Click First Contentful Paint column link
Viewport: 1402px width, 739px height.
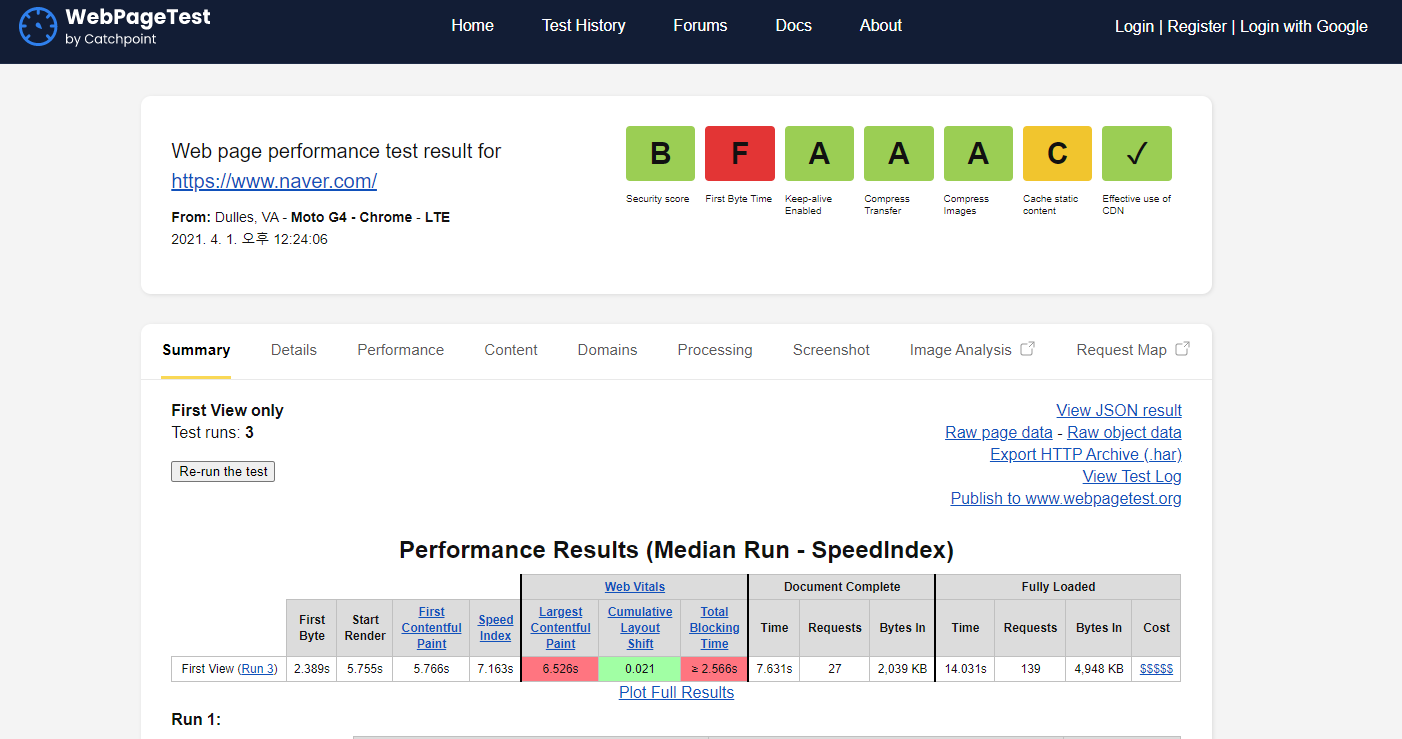(x=432, y=628)
